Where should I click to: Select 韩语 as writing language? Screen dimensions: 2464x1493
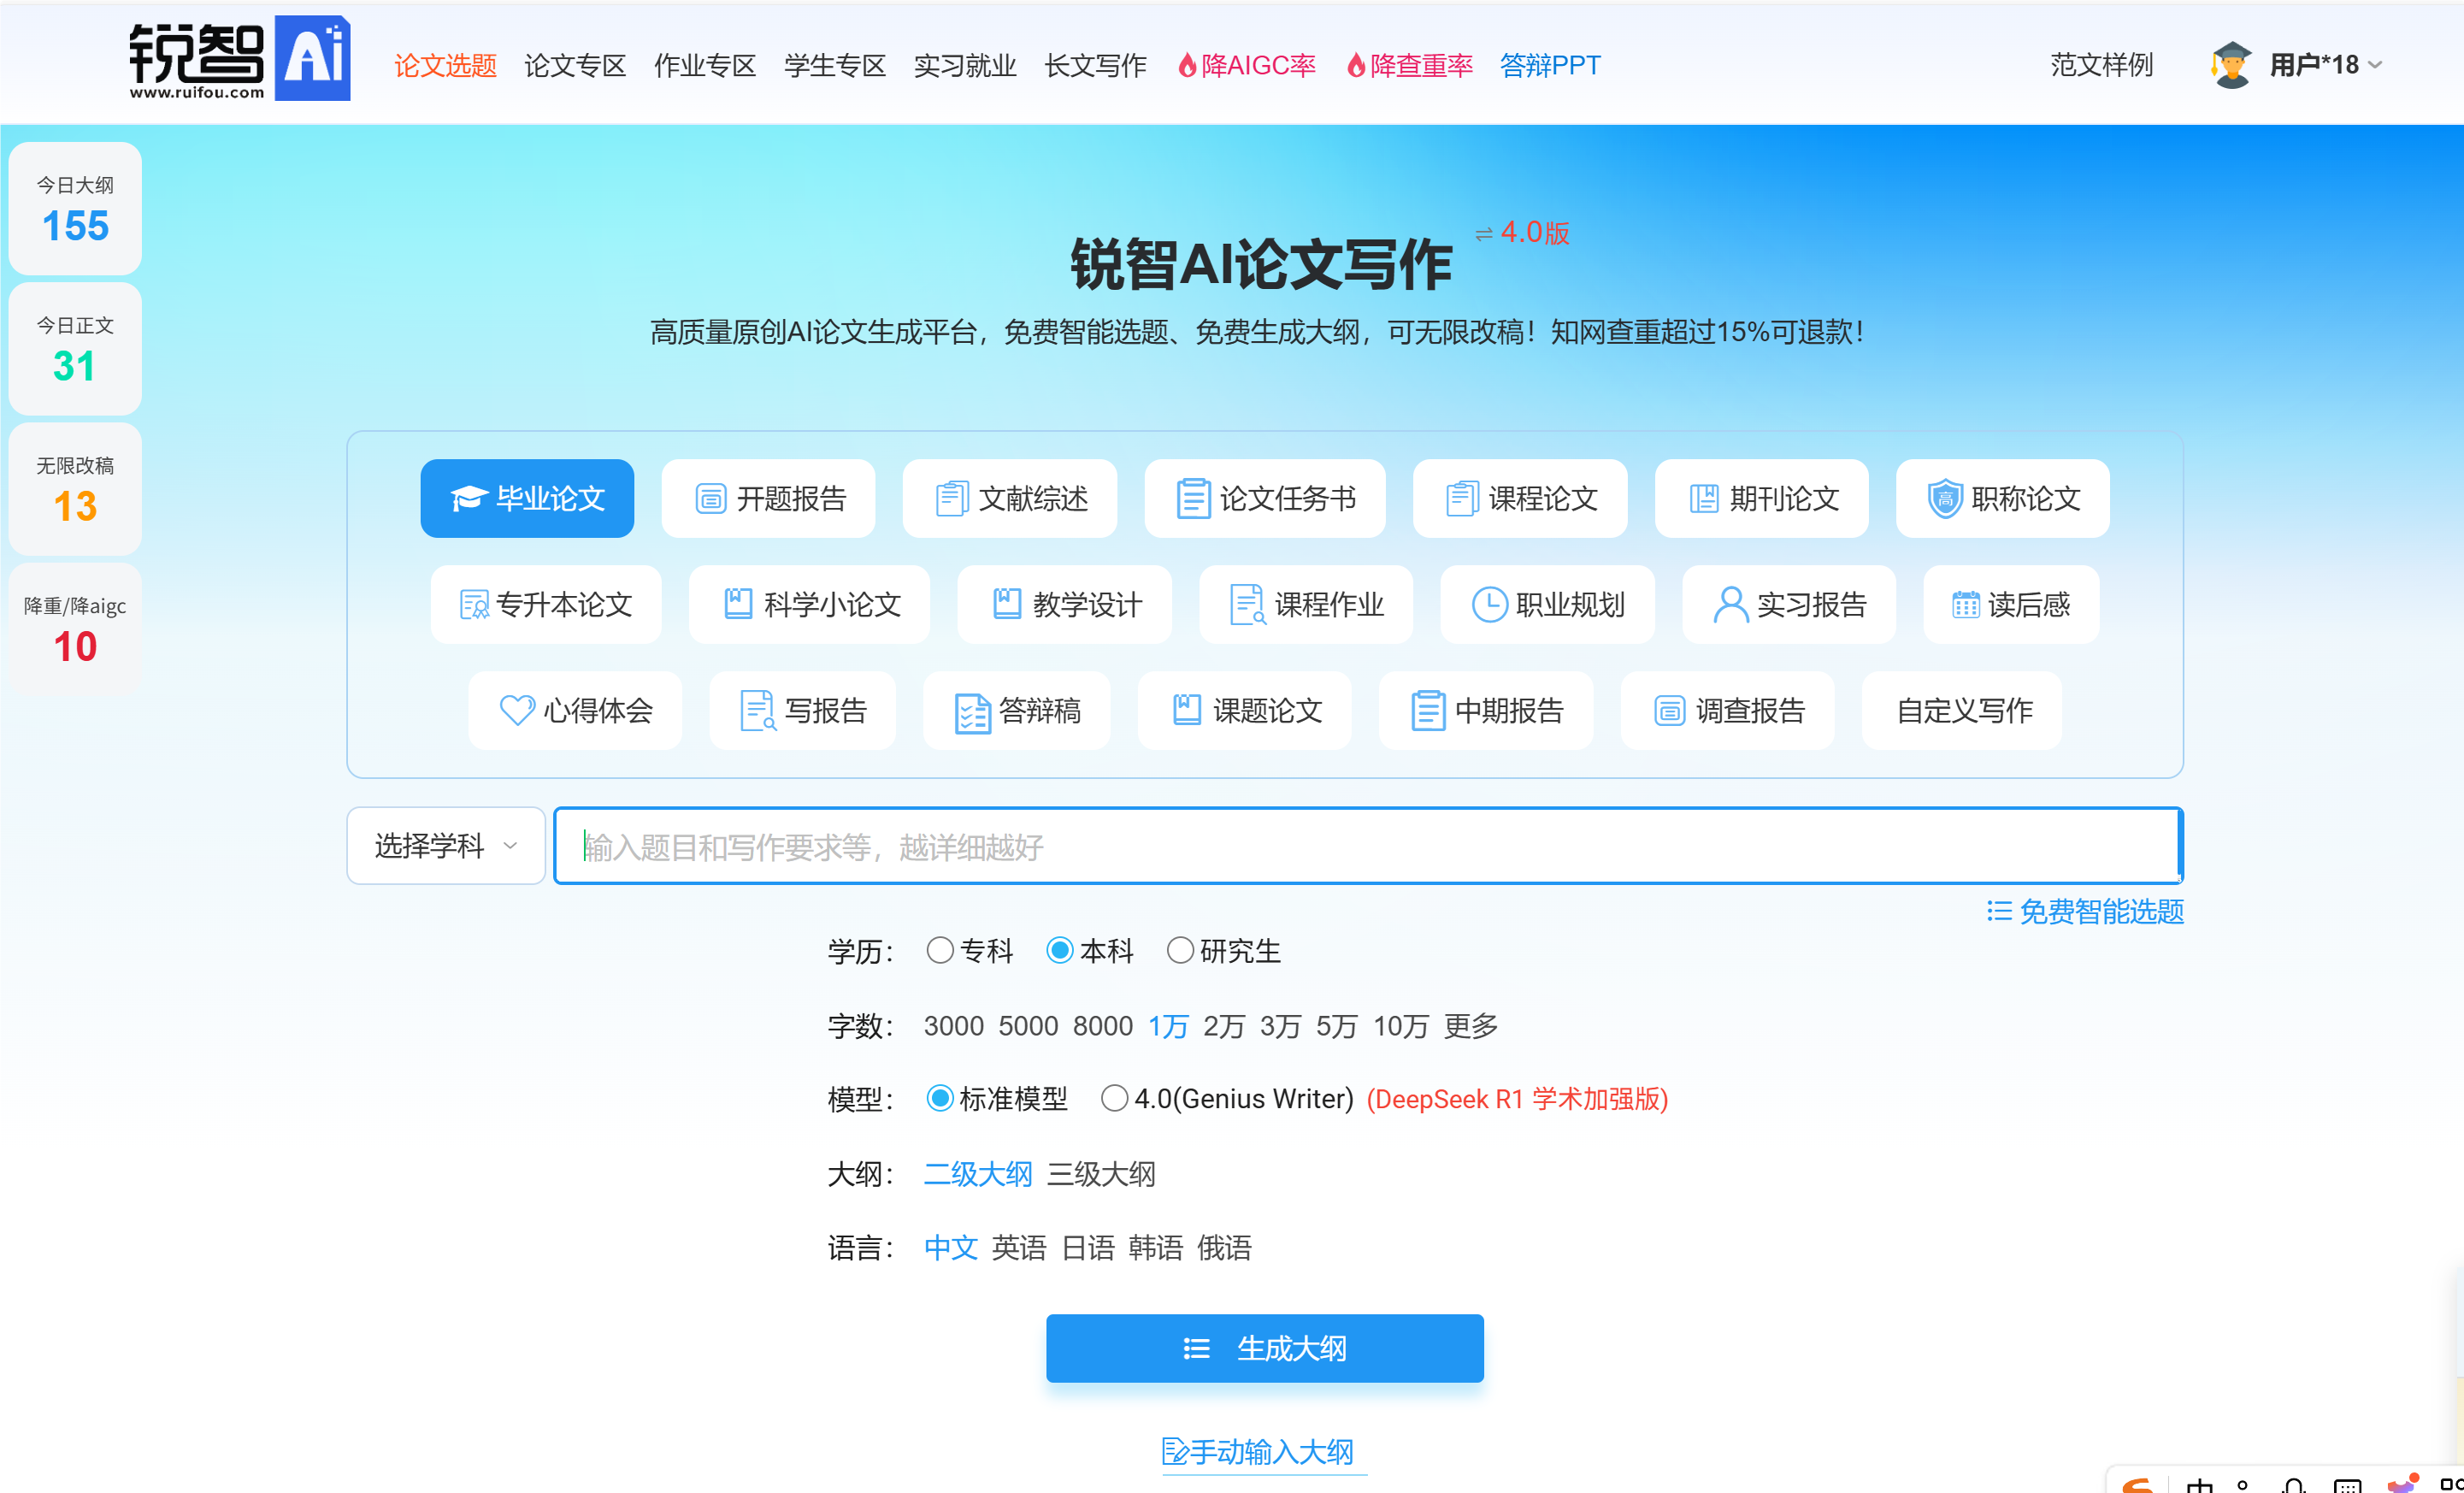1156,1248
